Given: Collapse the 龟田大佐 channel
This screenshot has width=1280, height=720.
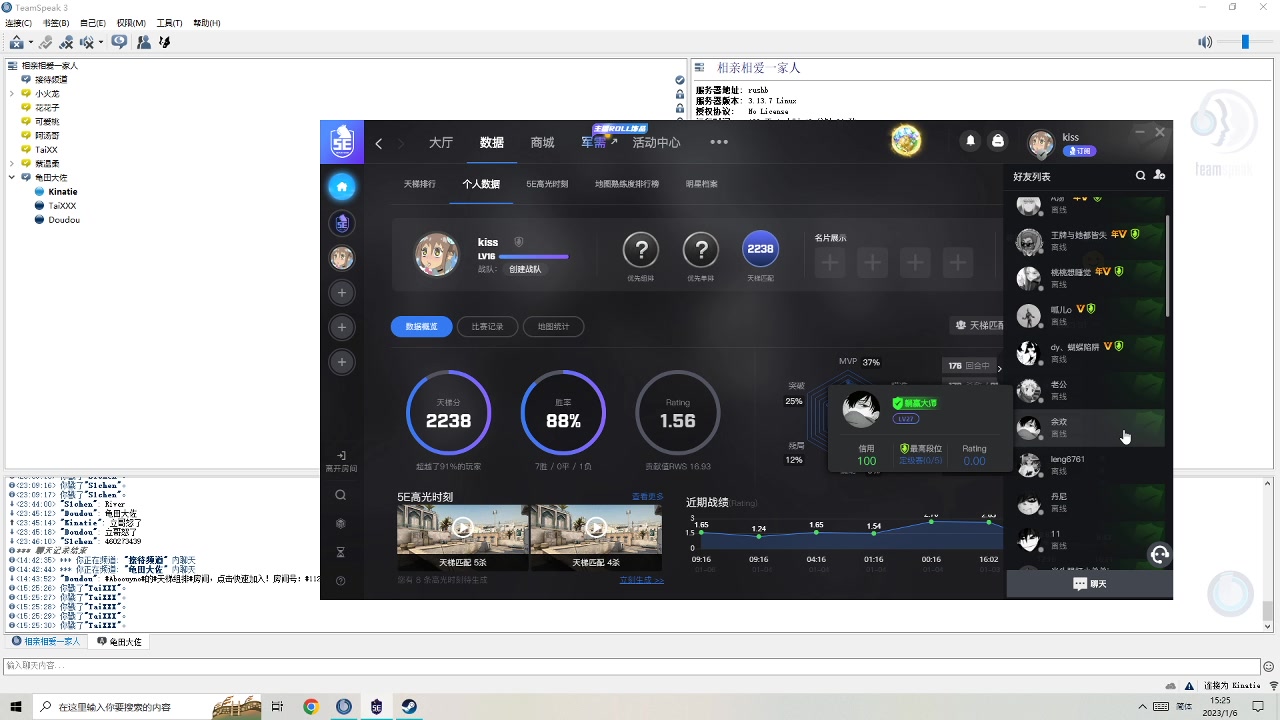Looking at the screenshot, I should (12, 177).
